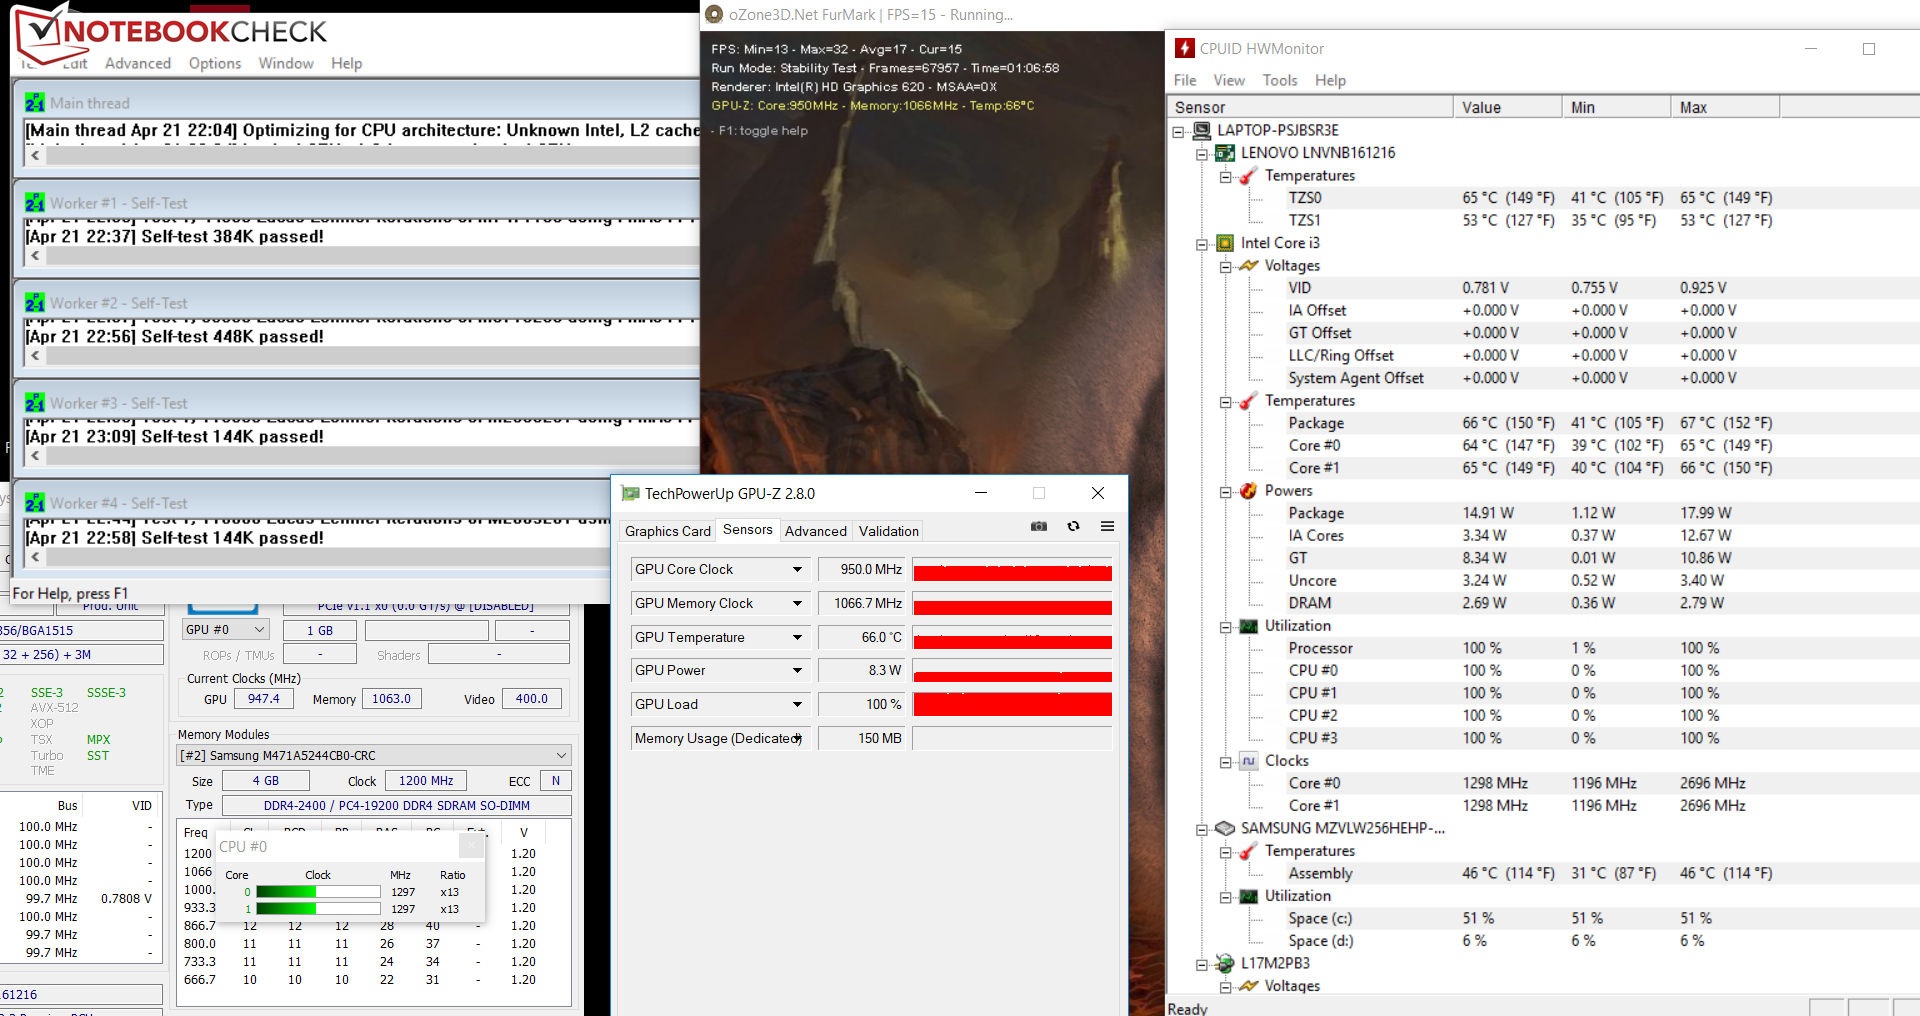Select the Package power row 14.91 W
This screenshot has height=1016, width=1920.
(x=1543, y=513)
